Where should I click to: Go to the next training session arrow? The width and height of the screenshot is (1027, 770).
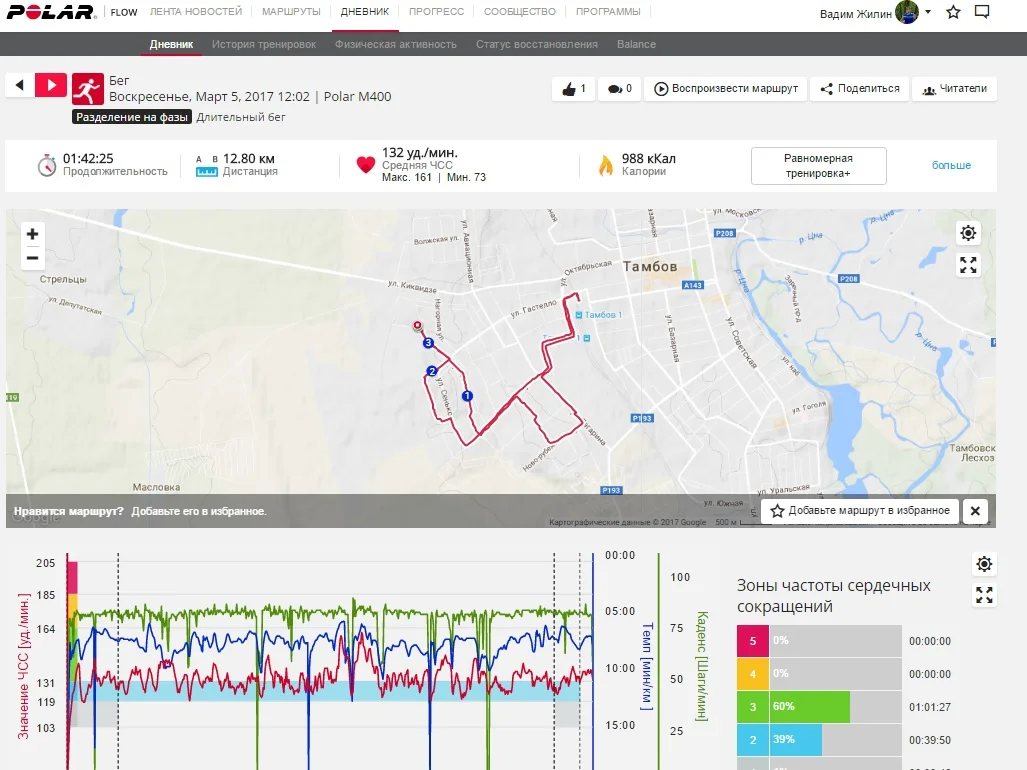click(x=51, y=85)
